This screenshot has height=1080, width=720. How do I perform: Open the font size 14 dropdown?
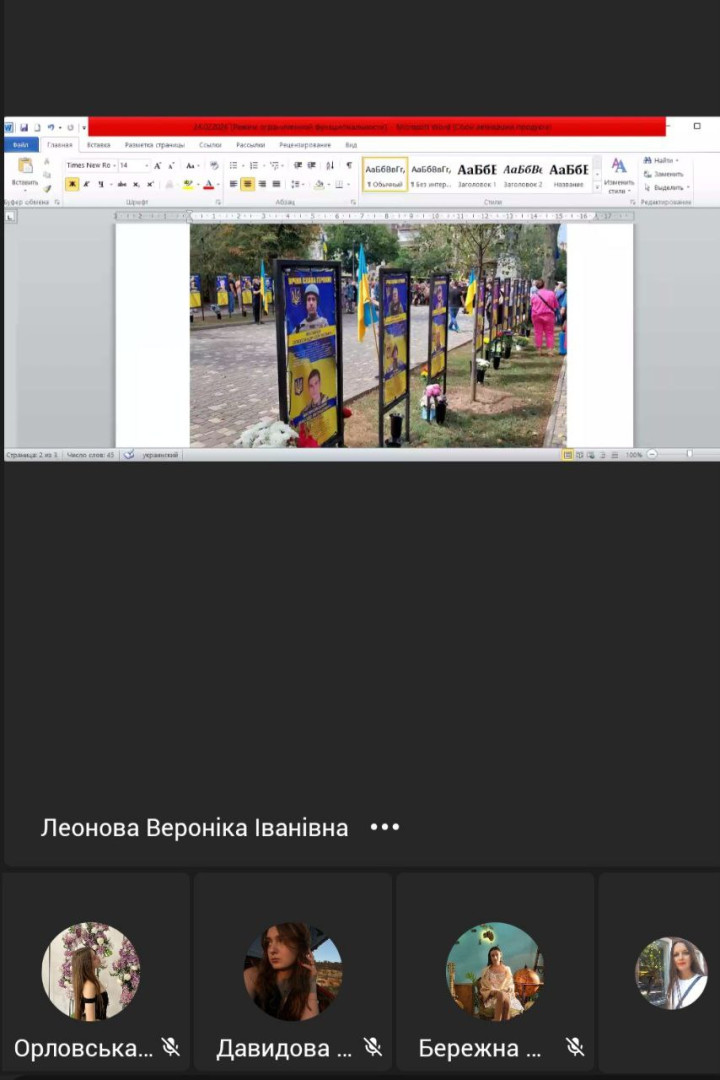(133, 166)
